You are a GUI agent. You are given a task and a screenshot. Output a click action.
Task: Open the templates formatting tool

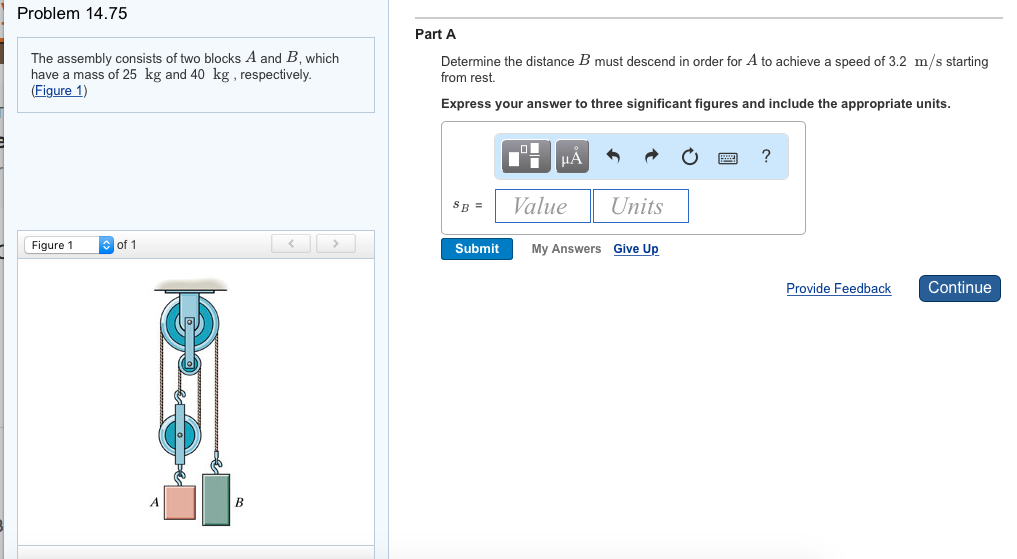click(x=525, y=156)
